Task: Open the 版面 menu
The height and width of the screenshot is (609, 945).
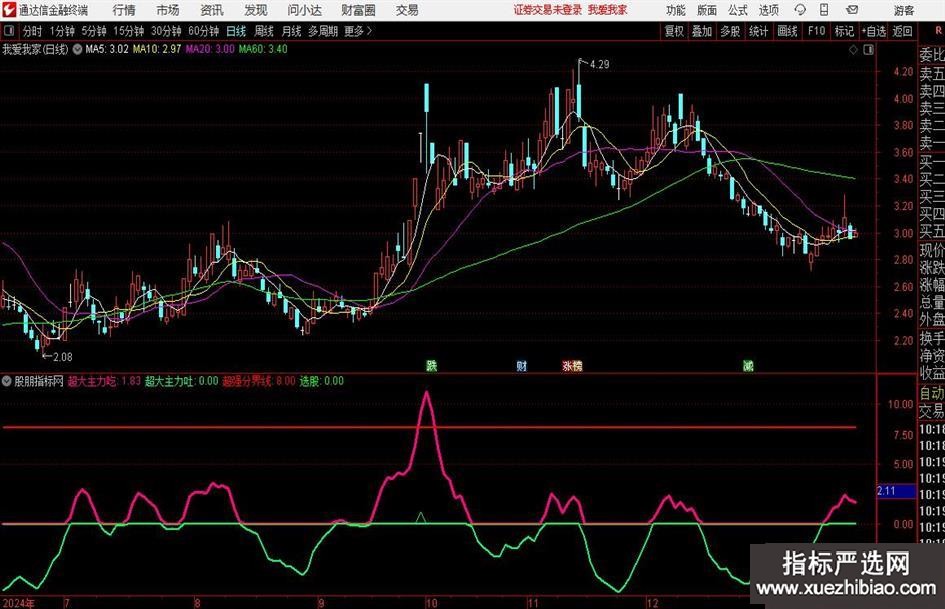Action: 706,10
